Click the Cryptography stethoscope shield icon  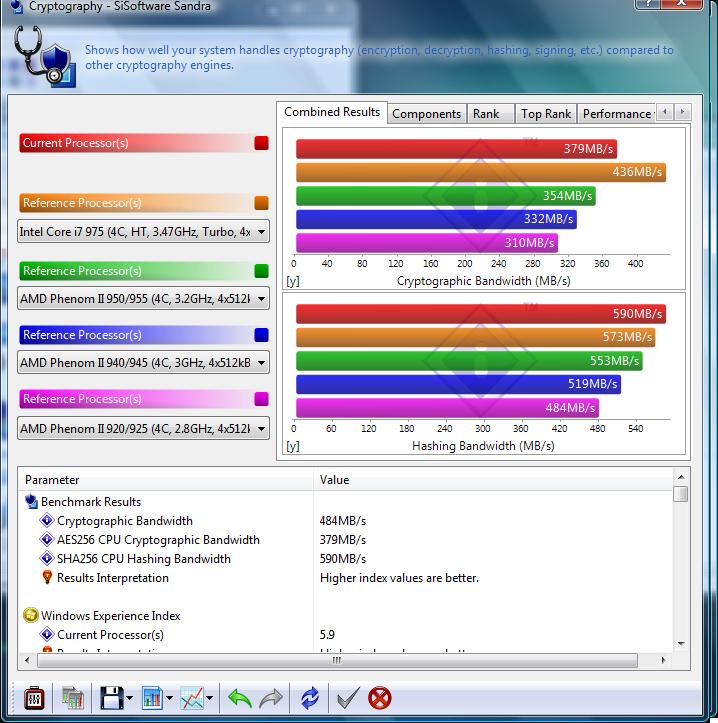[44, 56]
